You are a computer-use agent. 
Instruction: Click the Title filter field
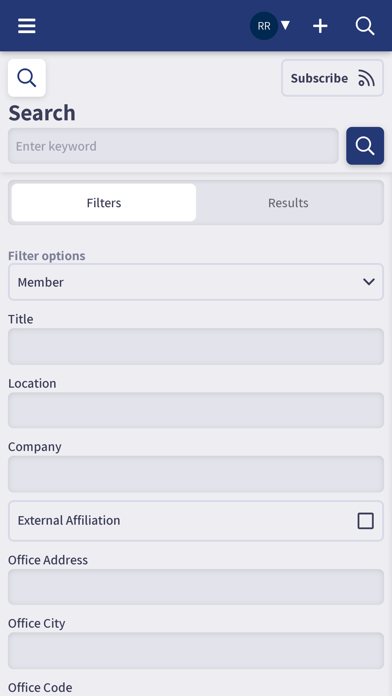click(x=196, y=346)
